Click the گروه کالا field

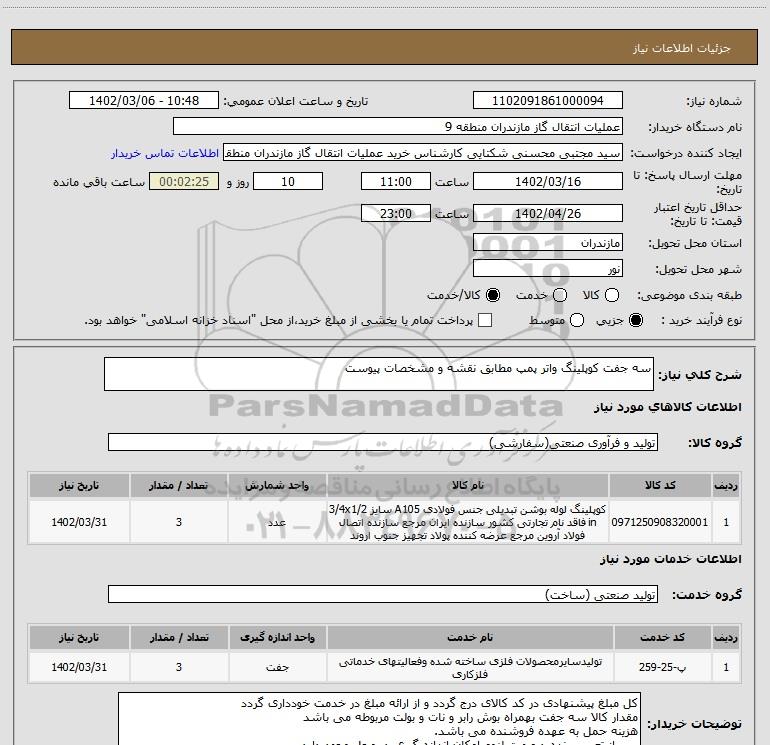click(383, 442)
